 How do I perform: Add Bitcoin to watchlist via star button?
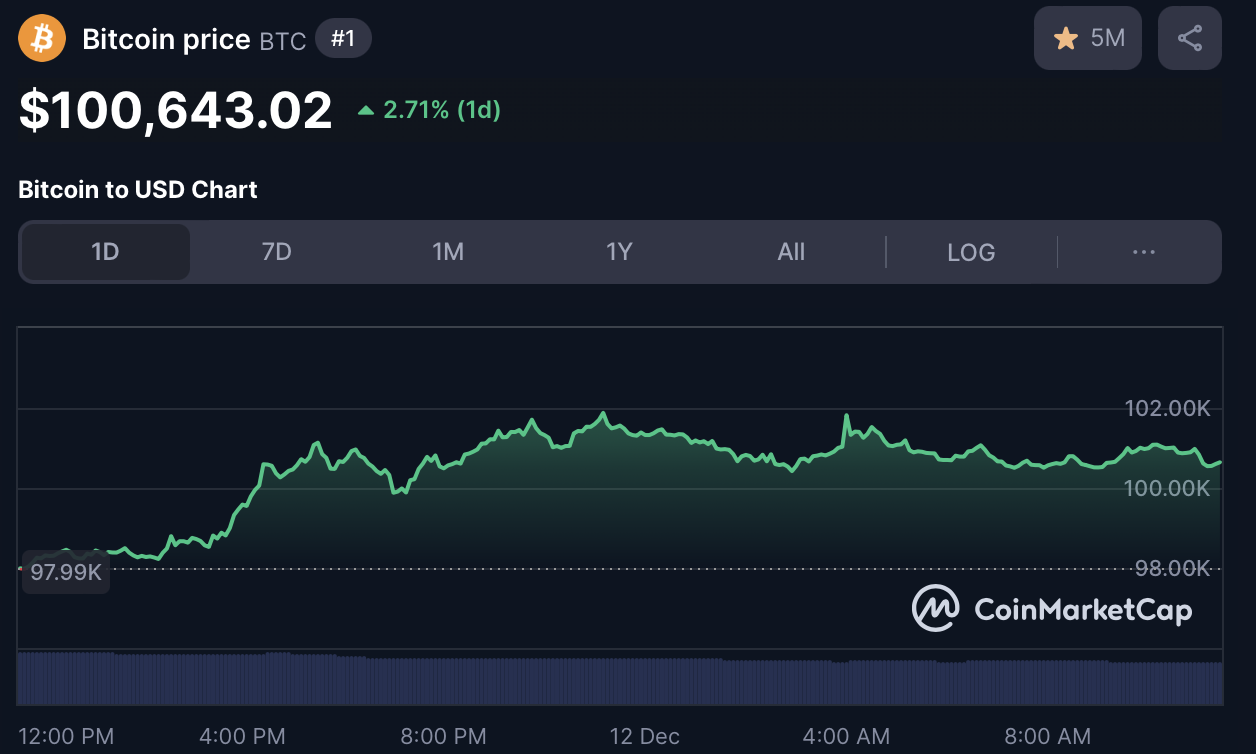(x=1087, y=39)
